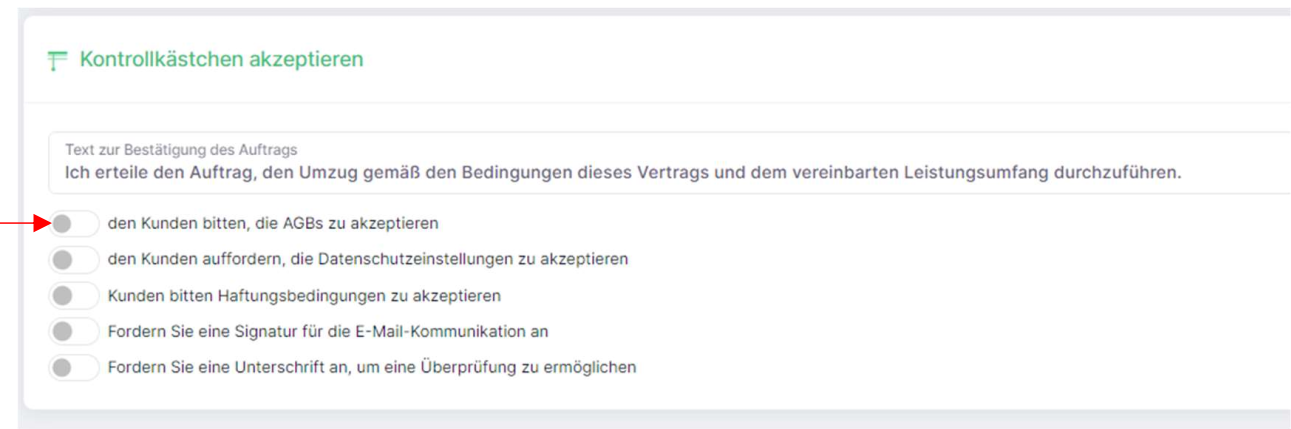Enable the E-Mail-Kommunikation signature toggle

click(73, 331)
